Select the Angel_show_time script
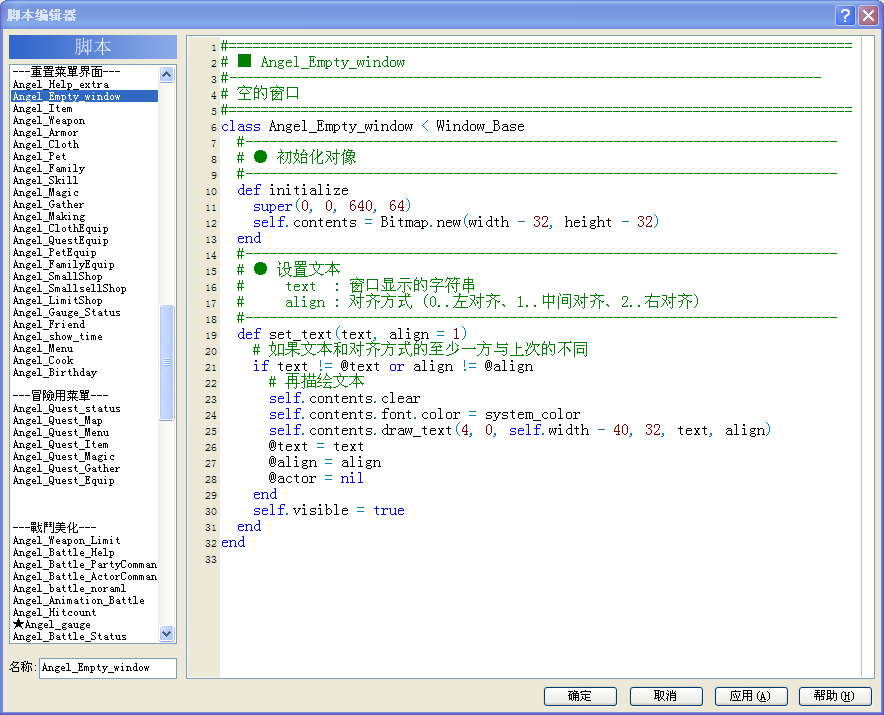The height and width of the screenshot is (715, 884). pyautogui.click(x=58, y=337)
